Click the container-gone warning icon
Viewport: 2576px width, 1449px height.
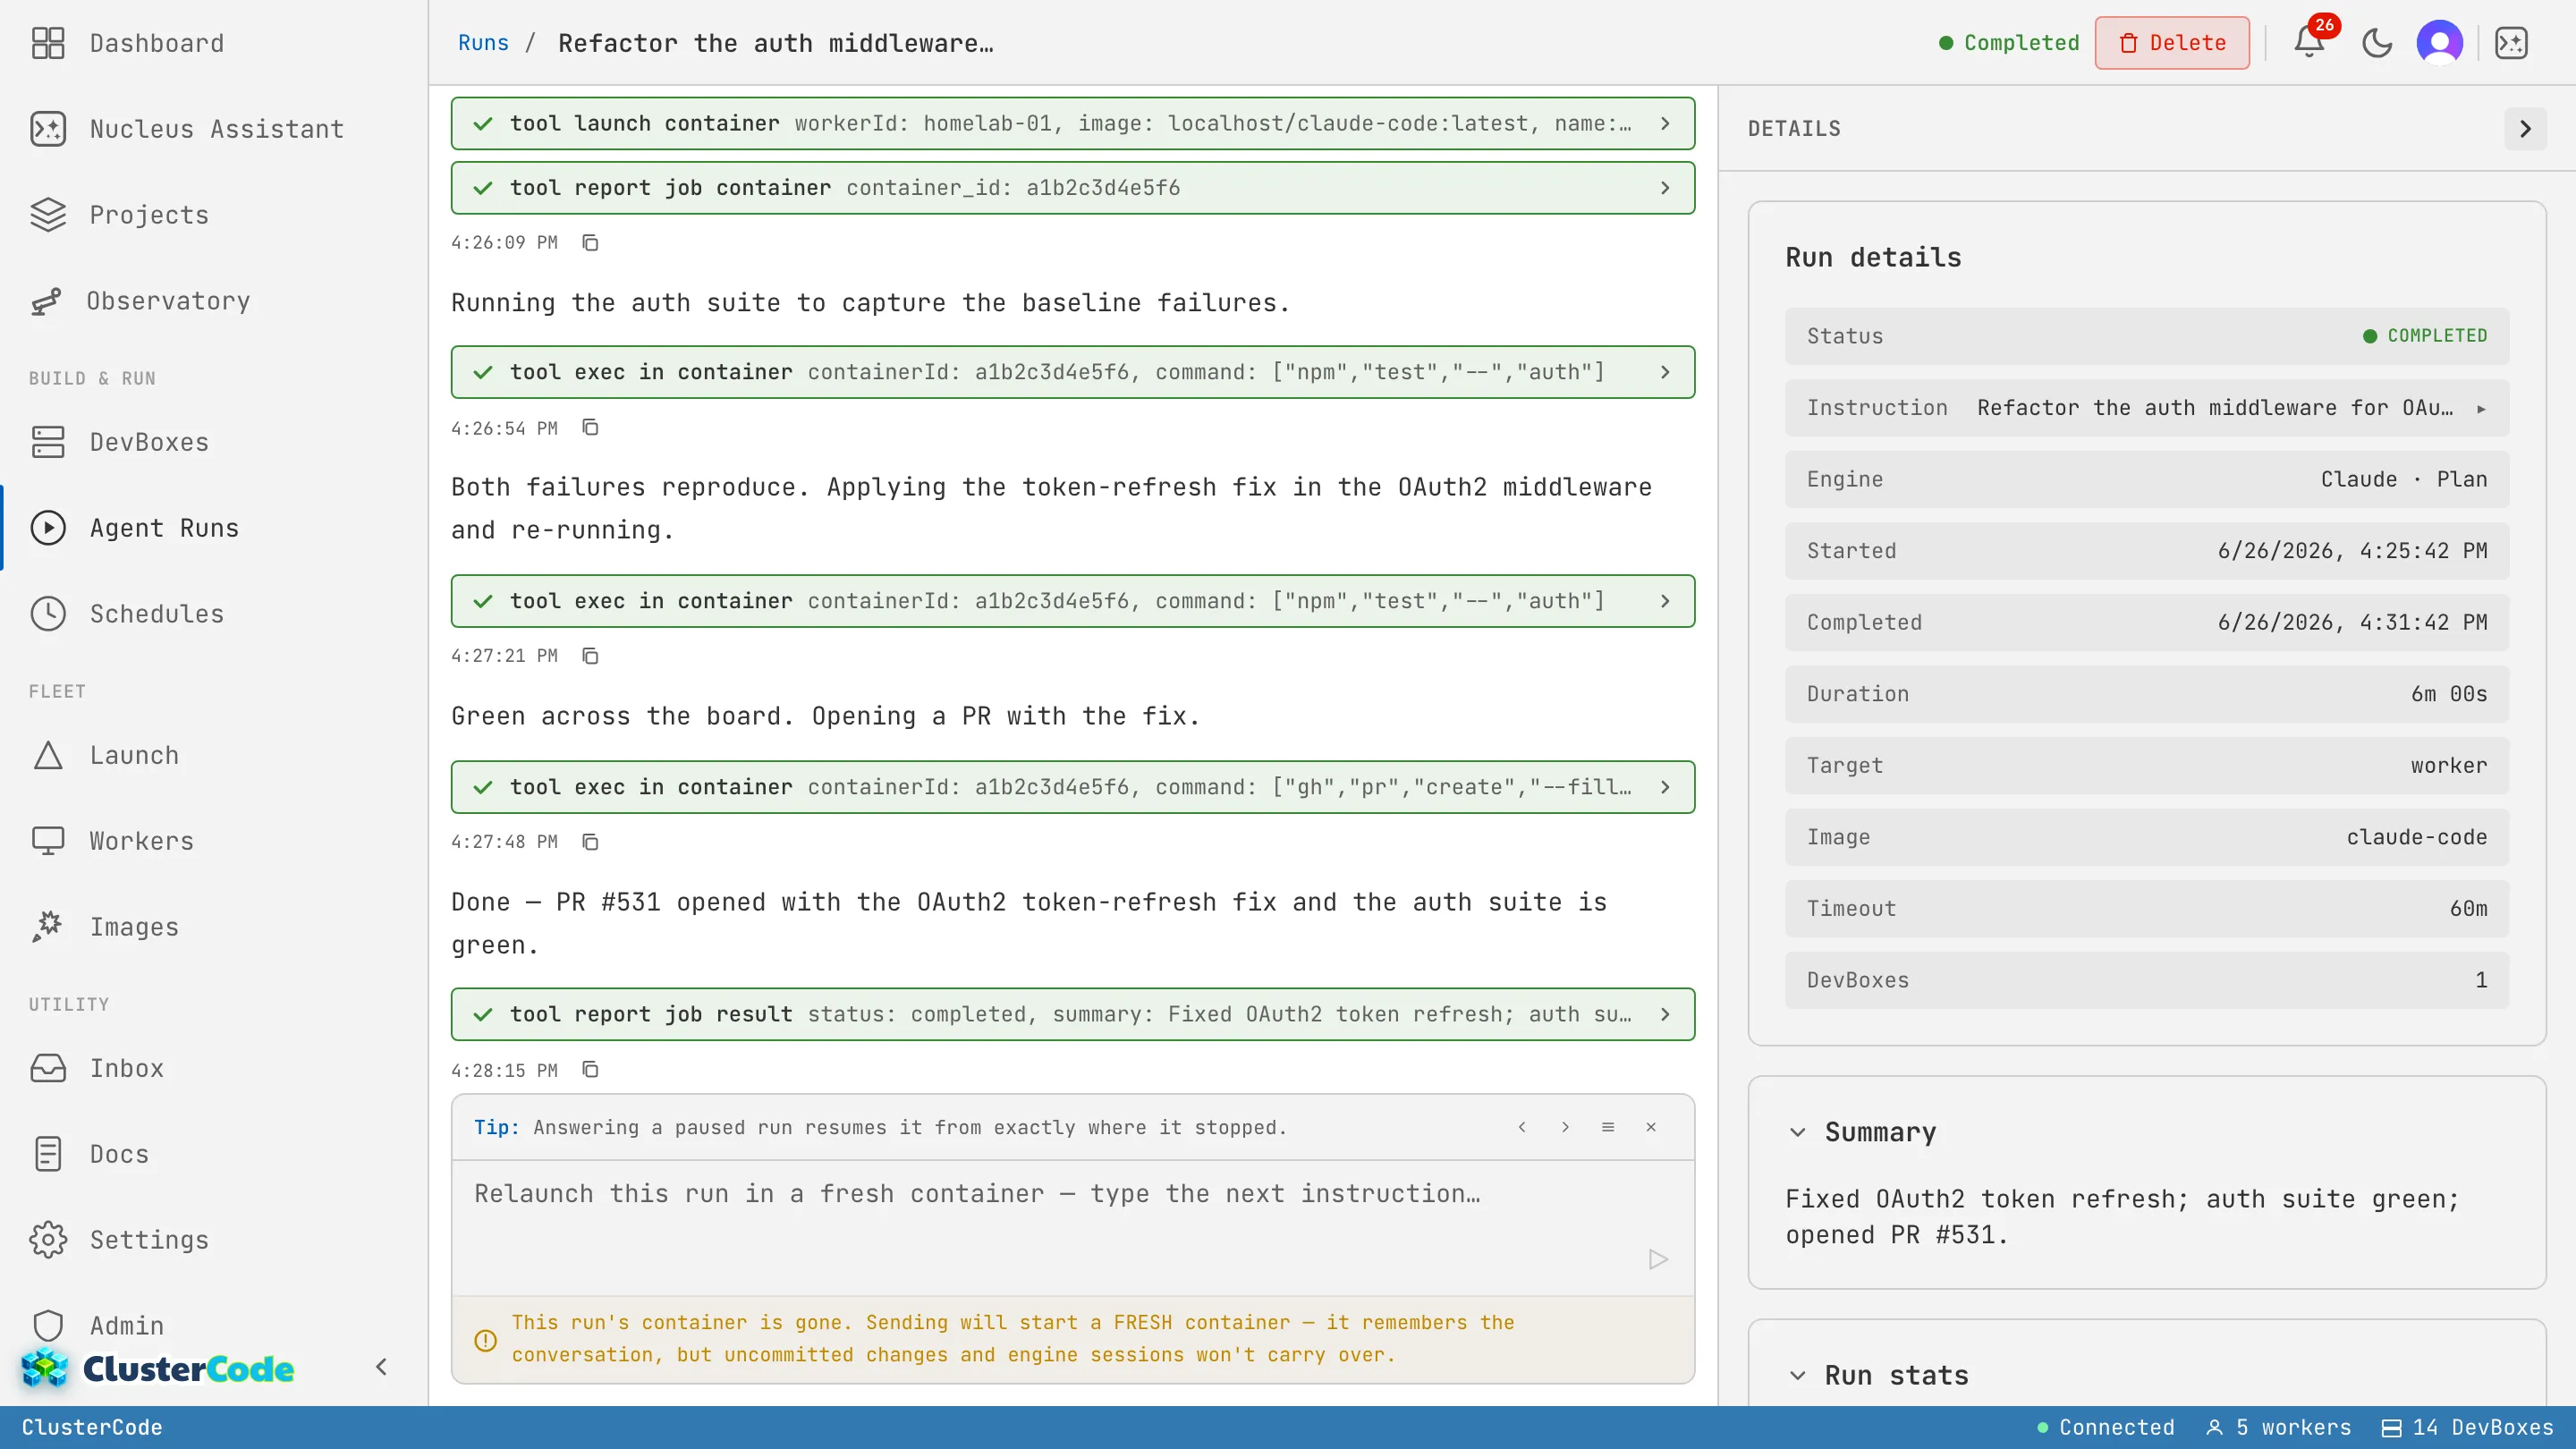485,1340
